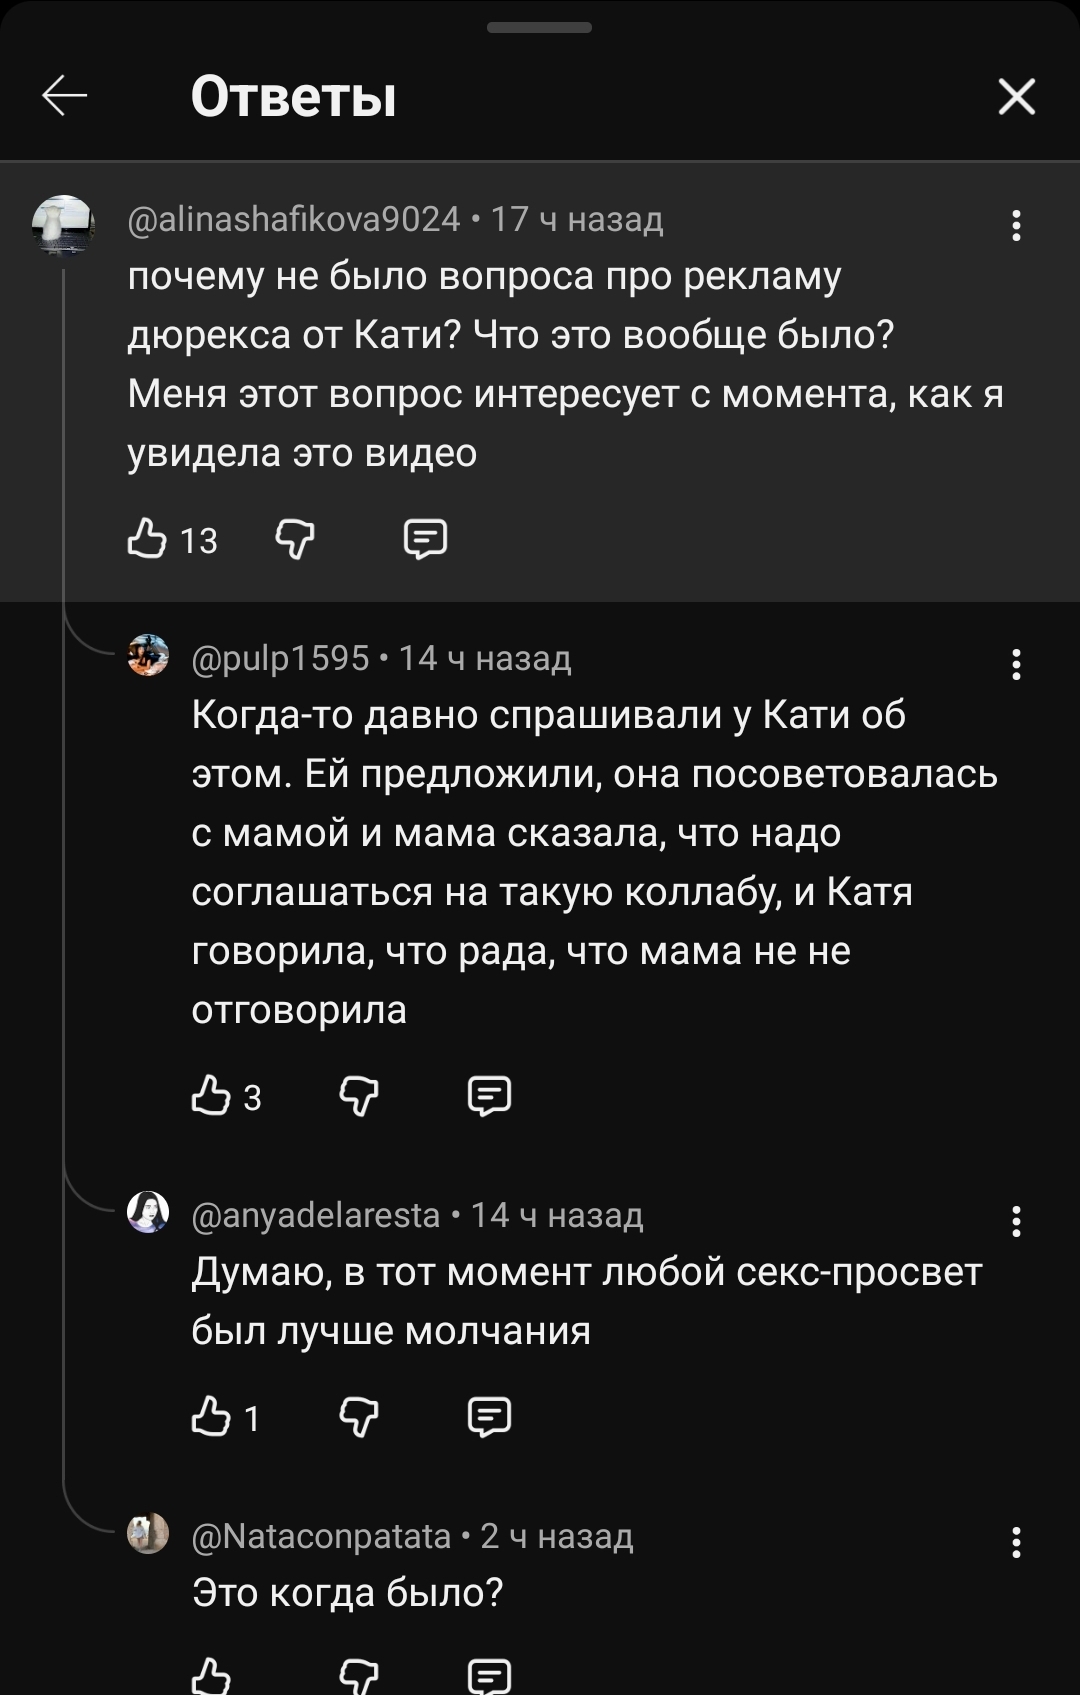Screen dimensions: 1080x1695
Task: Like the comment by @alinashafikova9024
Action: tap(148, 539)
